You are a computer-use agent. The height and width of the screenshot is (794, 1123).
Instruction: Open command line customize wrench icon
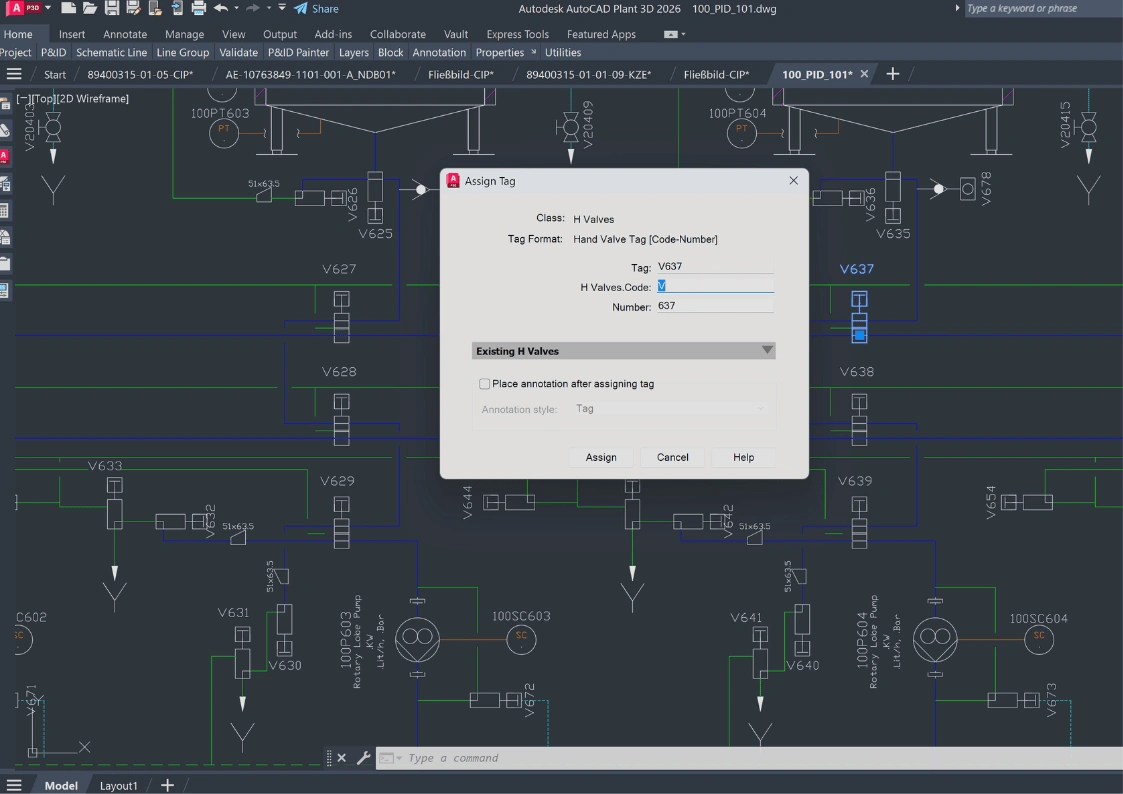click(x=363, y=757)
